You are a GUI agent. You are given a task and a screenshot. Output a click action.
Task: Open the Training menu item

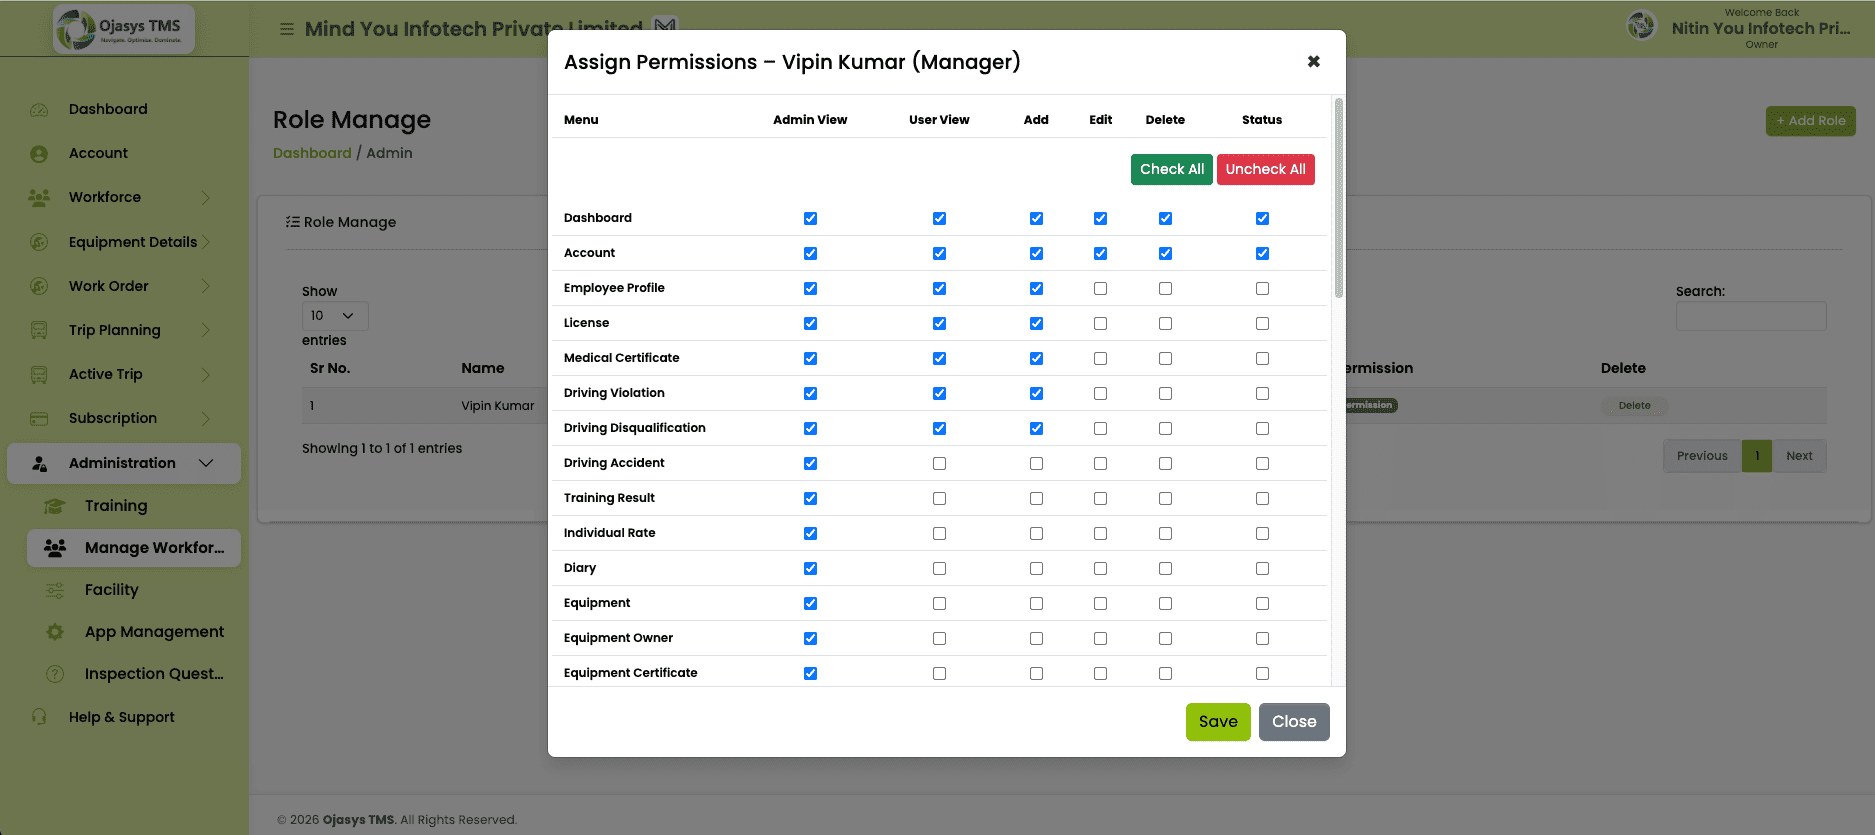point(116,506)
